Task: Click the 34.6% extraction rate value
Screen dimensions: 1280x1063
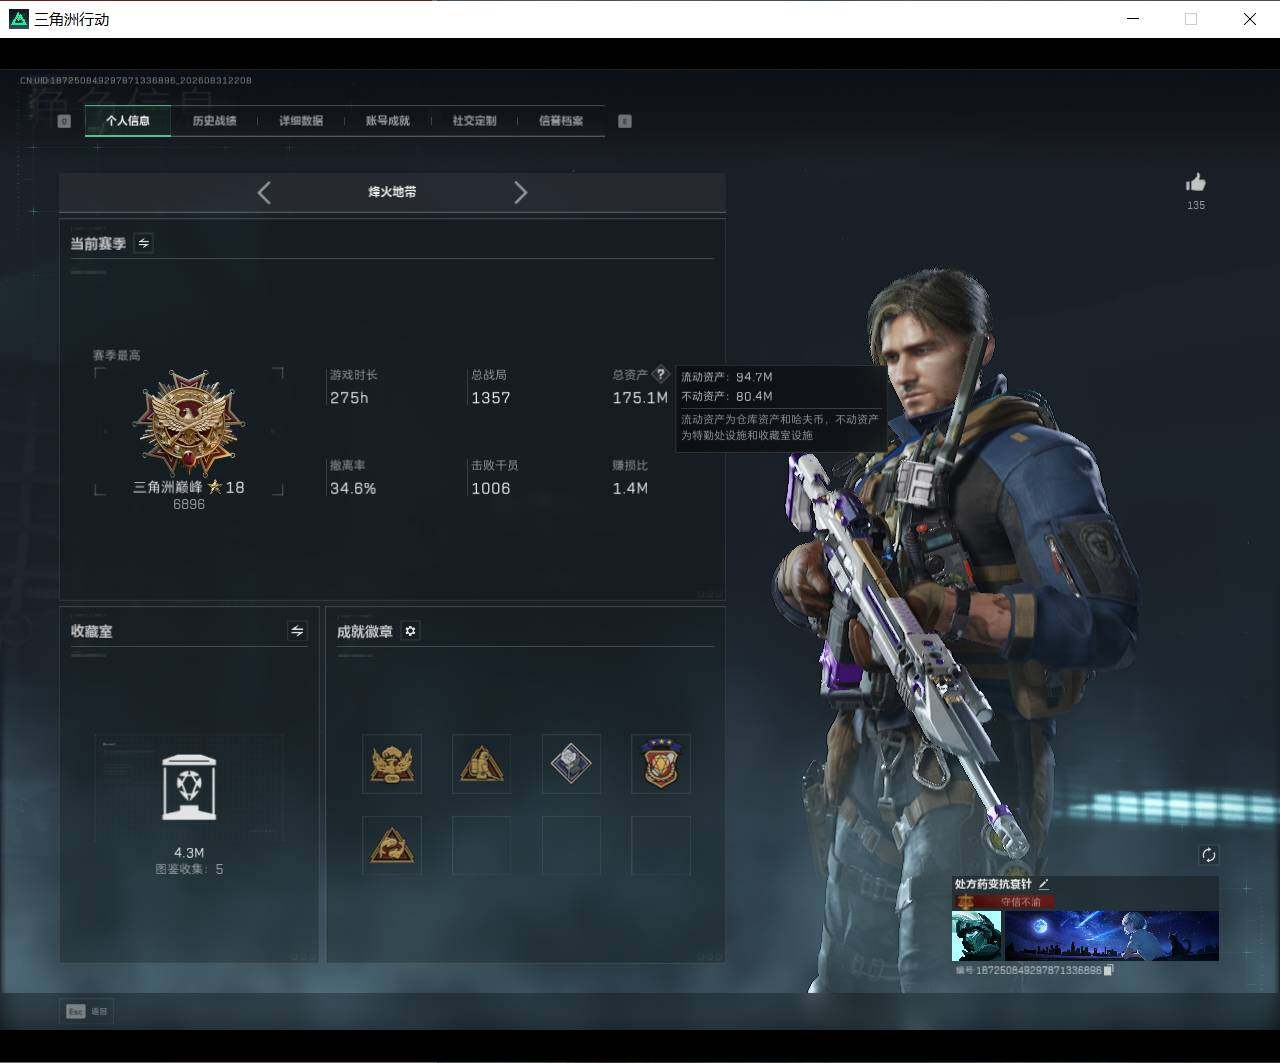Action: [x=353, y=488]
